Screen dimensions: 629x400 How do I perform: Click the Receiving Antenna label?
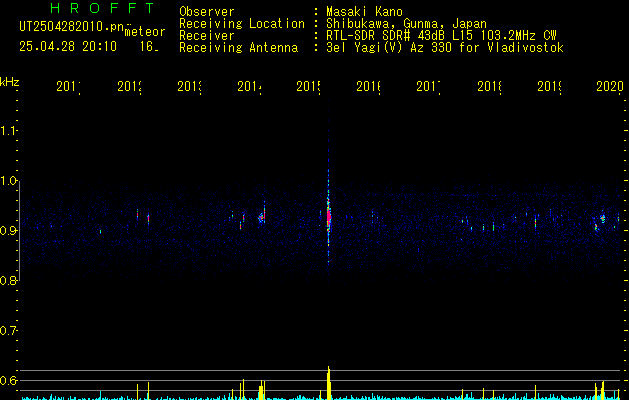pos(238,48)
